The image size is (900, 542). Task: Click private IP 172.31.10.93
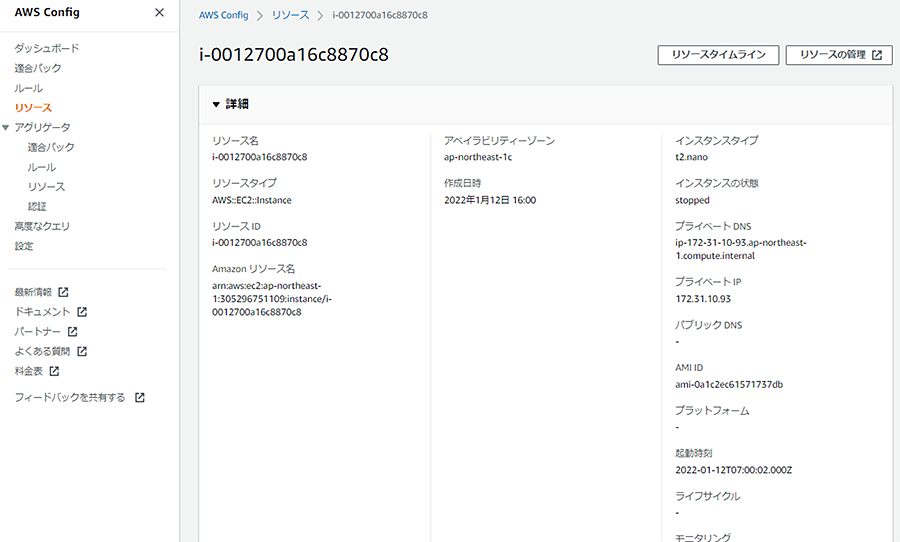tap(703, 299)
